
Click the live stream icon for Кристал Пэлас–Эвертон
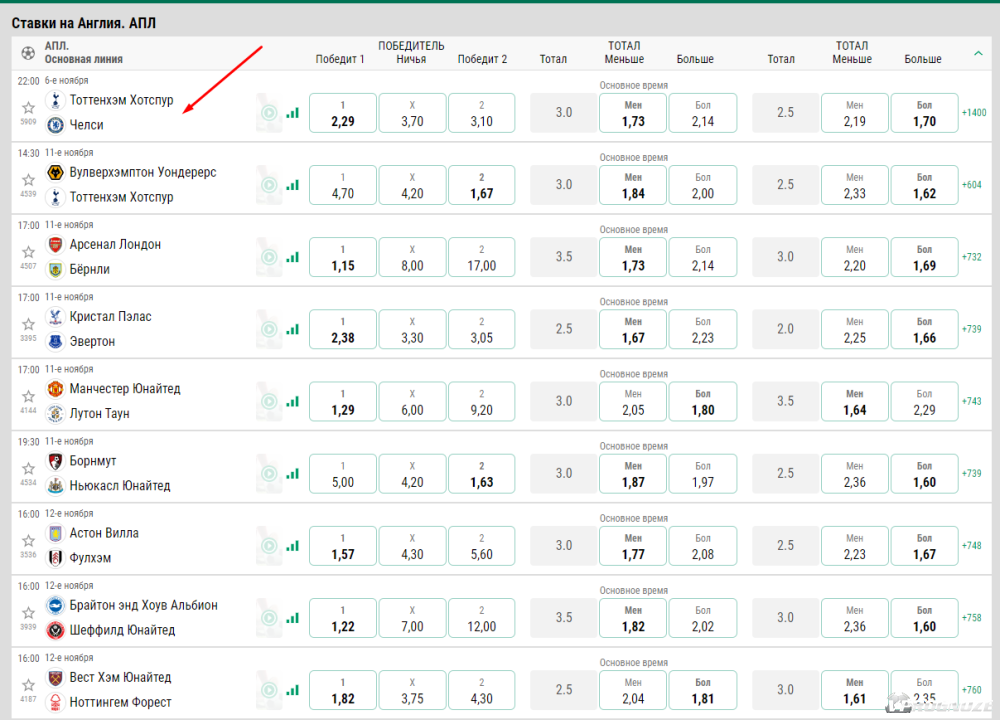269,329
